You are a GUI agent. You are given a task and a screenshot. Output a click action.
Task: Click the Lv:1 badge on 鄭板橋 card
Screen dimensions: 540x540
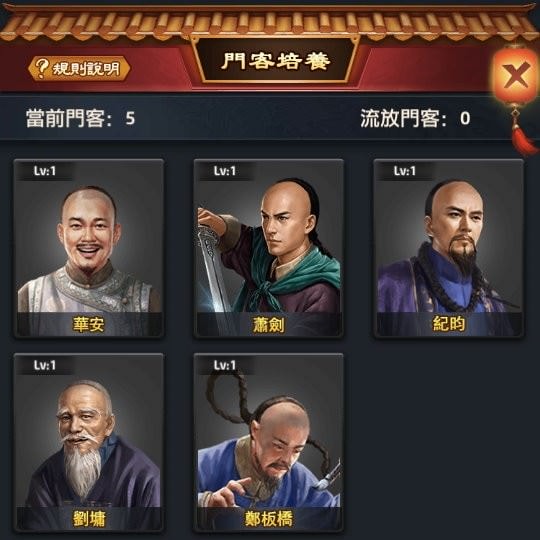click(x=225, y=365)
